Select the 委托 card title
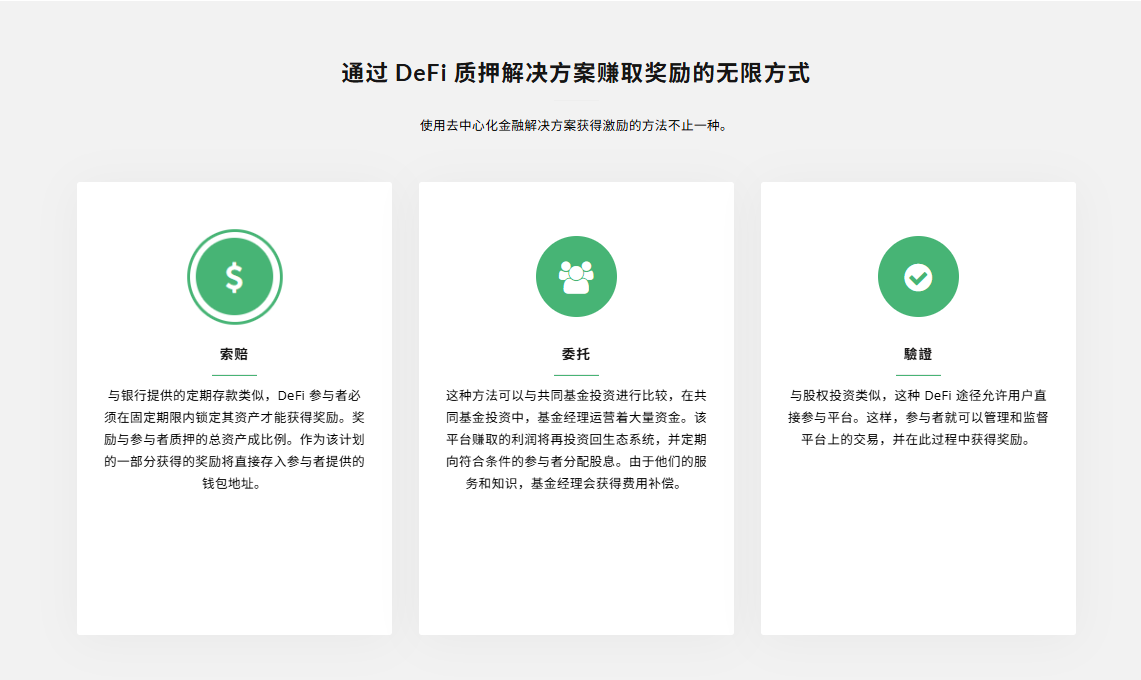The width and height of the screenshot is (1141, 680). pyautogui.click(x=576, y=354)
